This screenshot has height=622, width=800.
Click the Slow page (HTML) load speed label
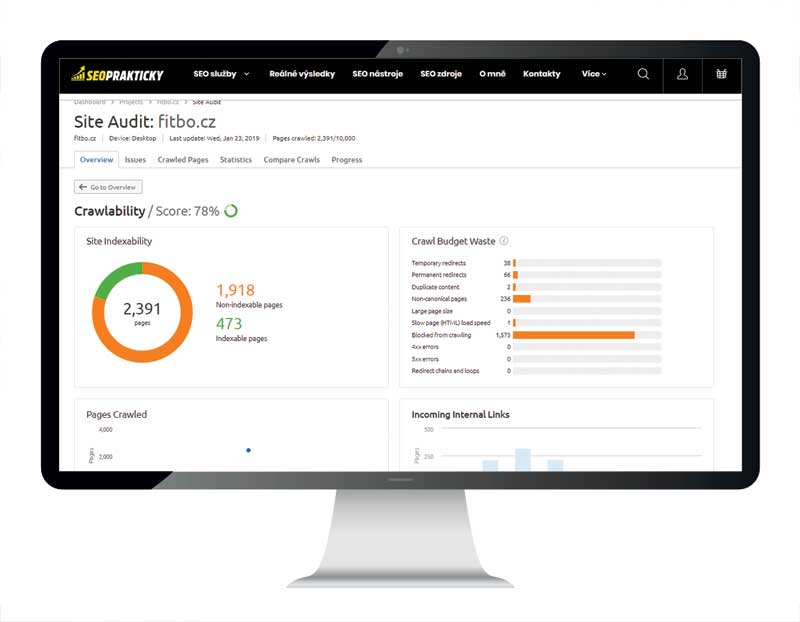point(451,323)
